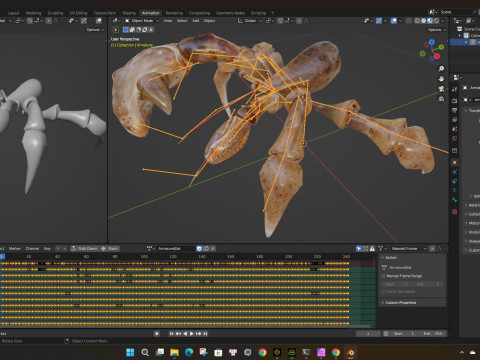Jump to the first frame
The height and width of the screenshot is (360, 480).
coord(171,333)
